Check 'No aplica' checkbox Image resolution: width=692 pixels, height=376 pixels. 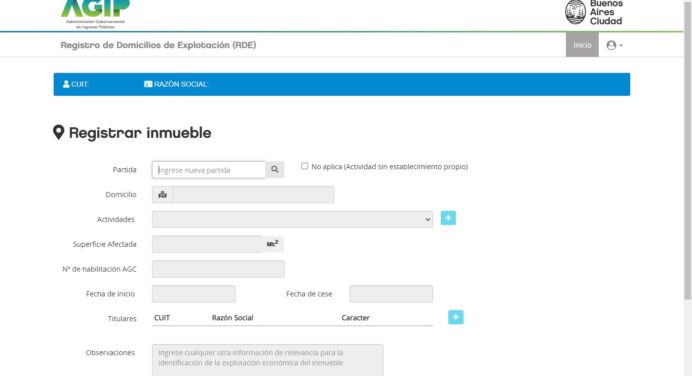point(305,166)
